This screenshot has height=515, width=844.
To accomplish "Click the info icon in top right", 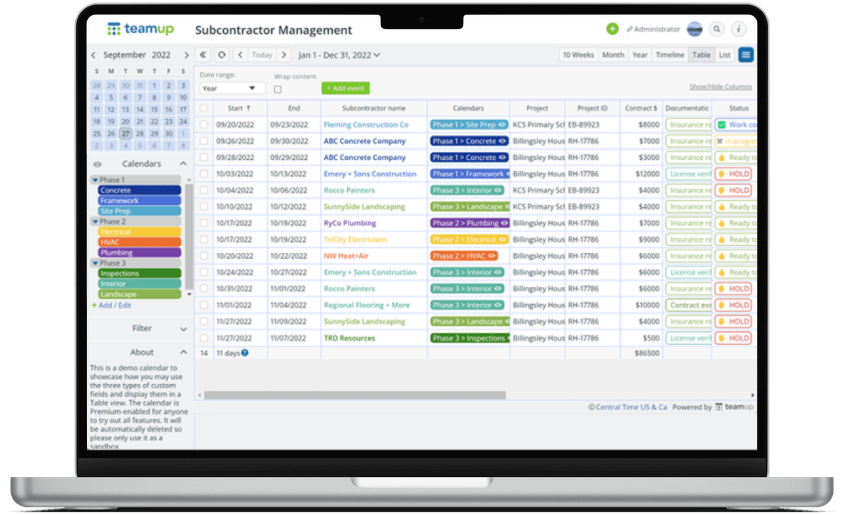I will [739, 29].
